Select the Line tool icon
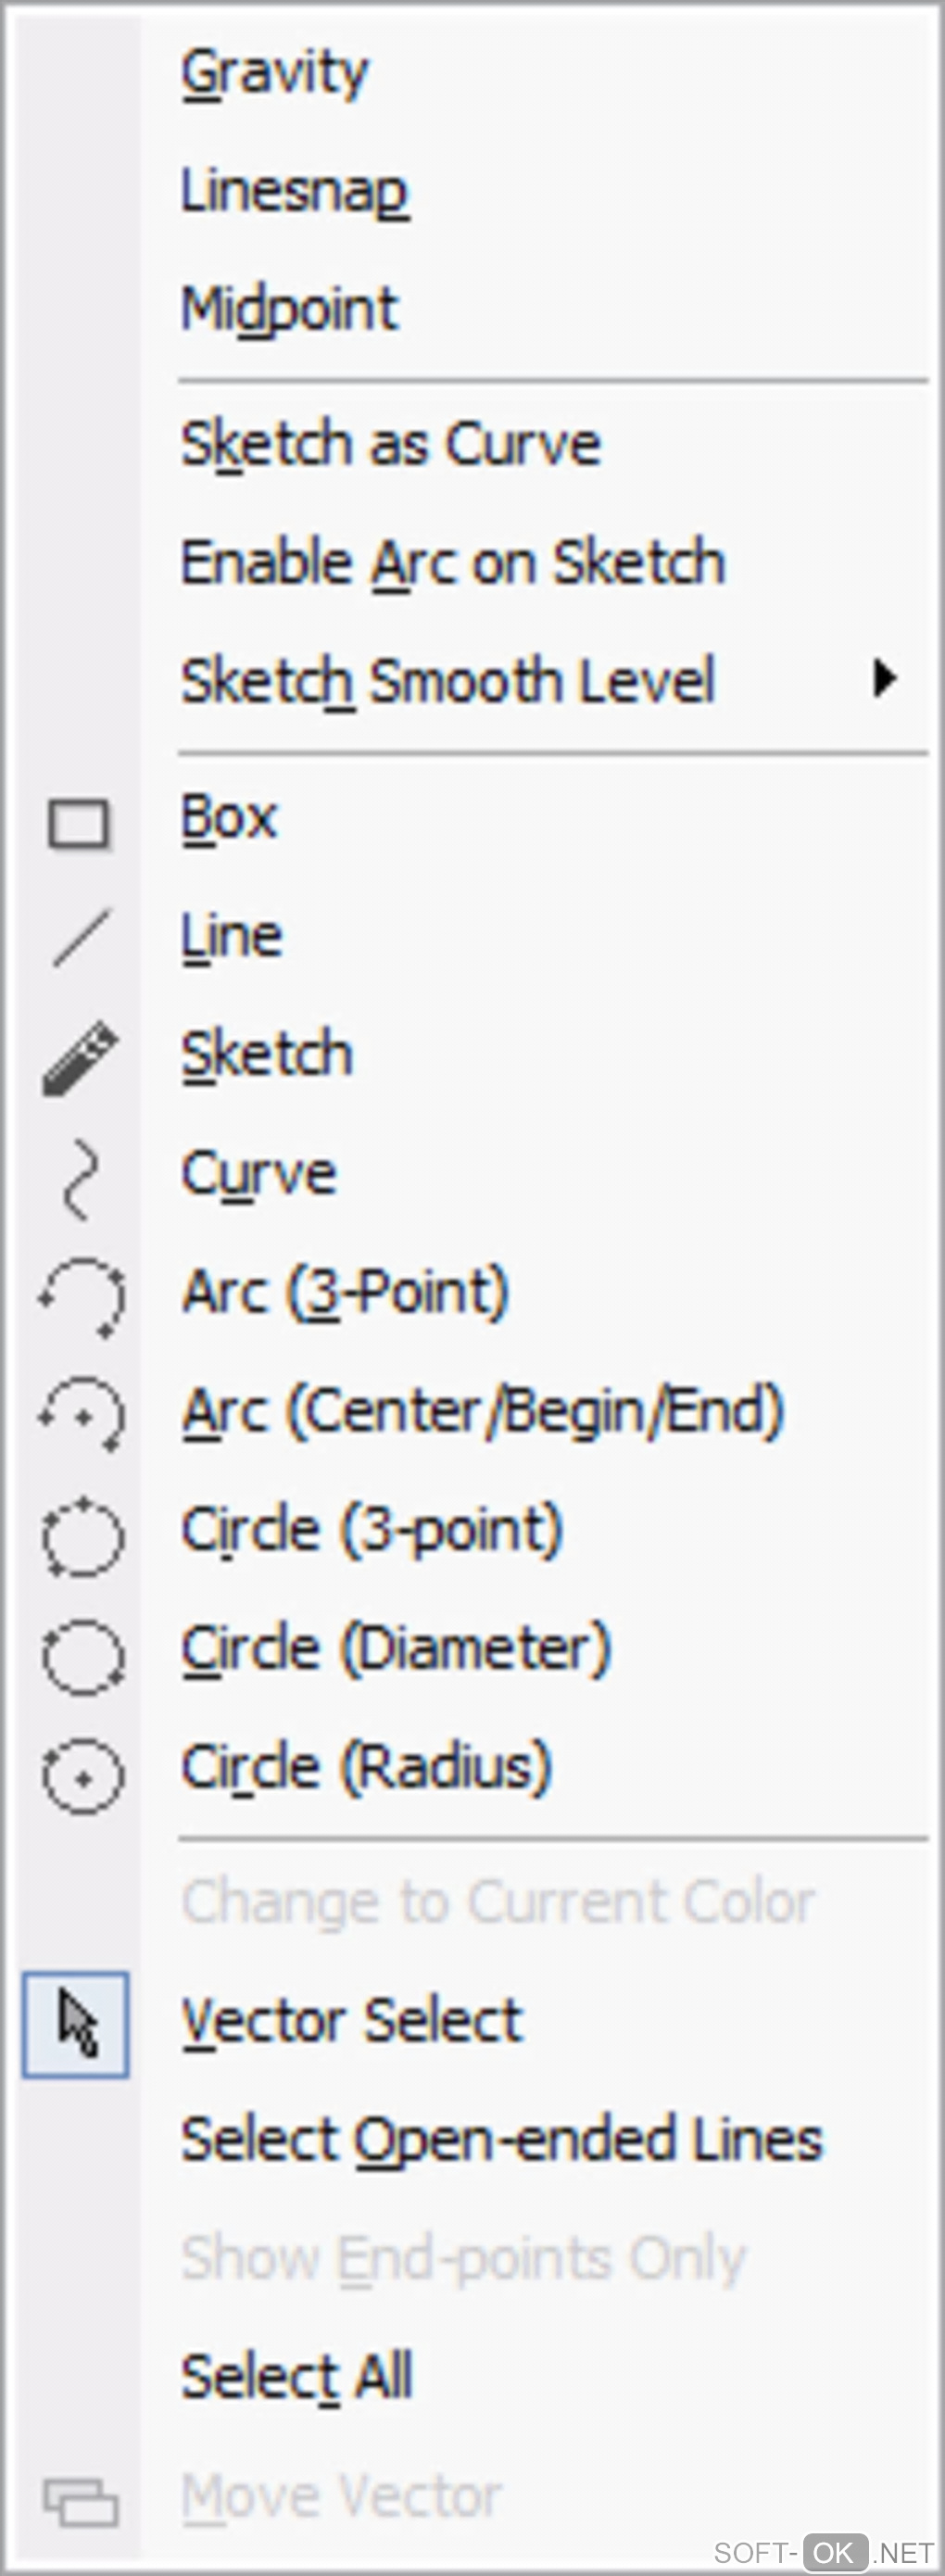This screenshot has width=945, height=2576. click(x=81, y=938)
